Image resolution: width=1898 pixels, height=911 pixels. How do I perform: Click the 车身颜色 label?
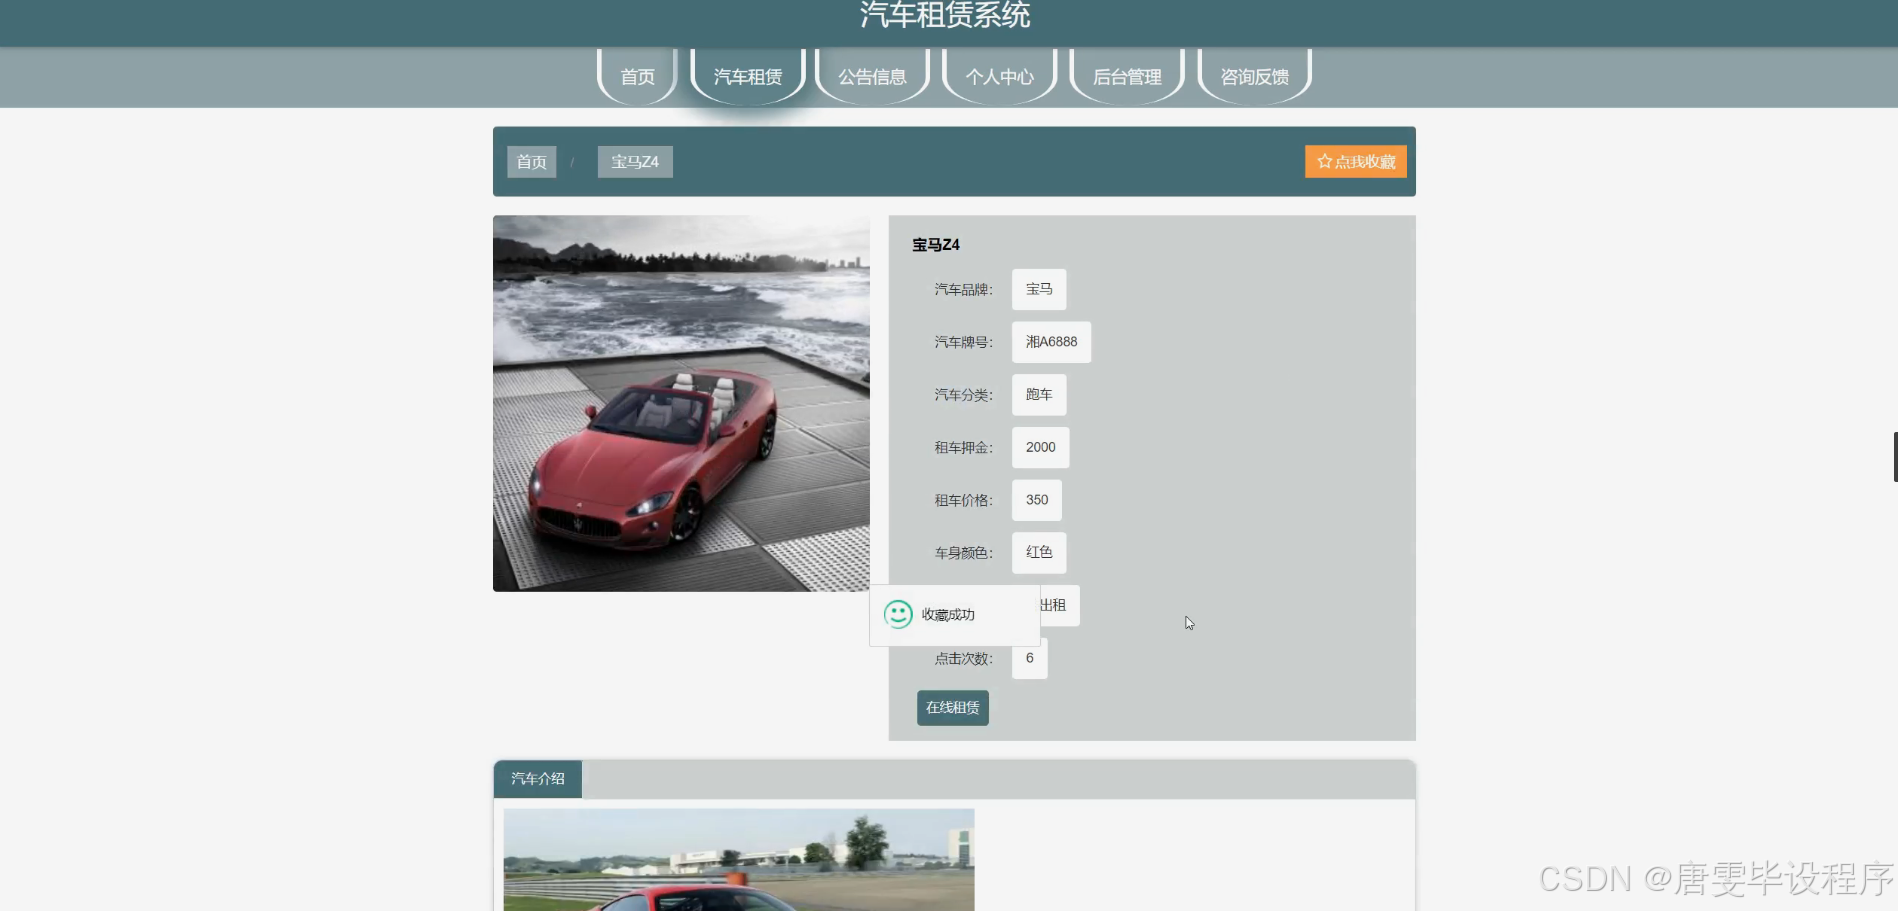tap(964, 553)
